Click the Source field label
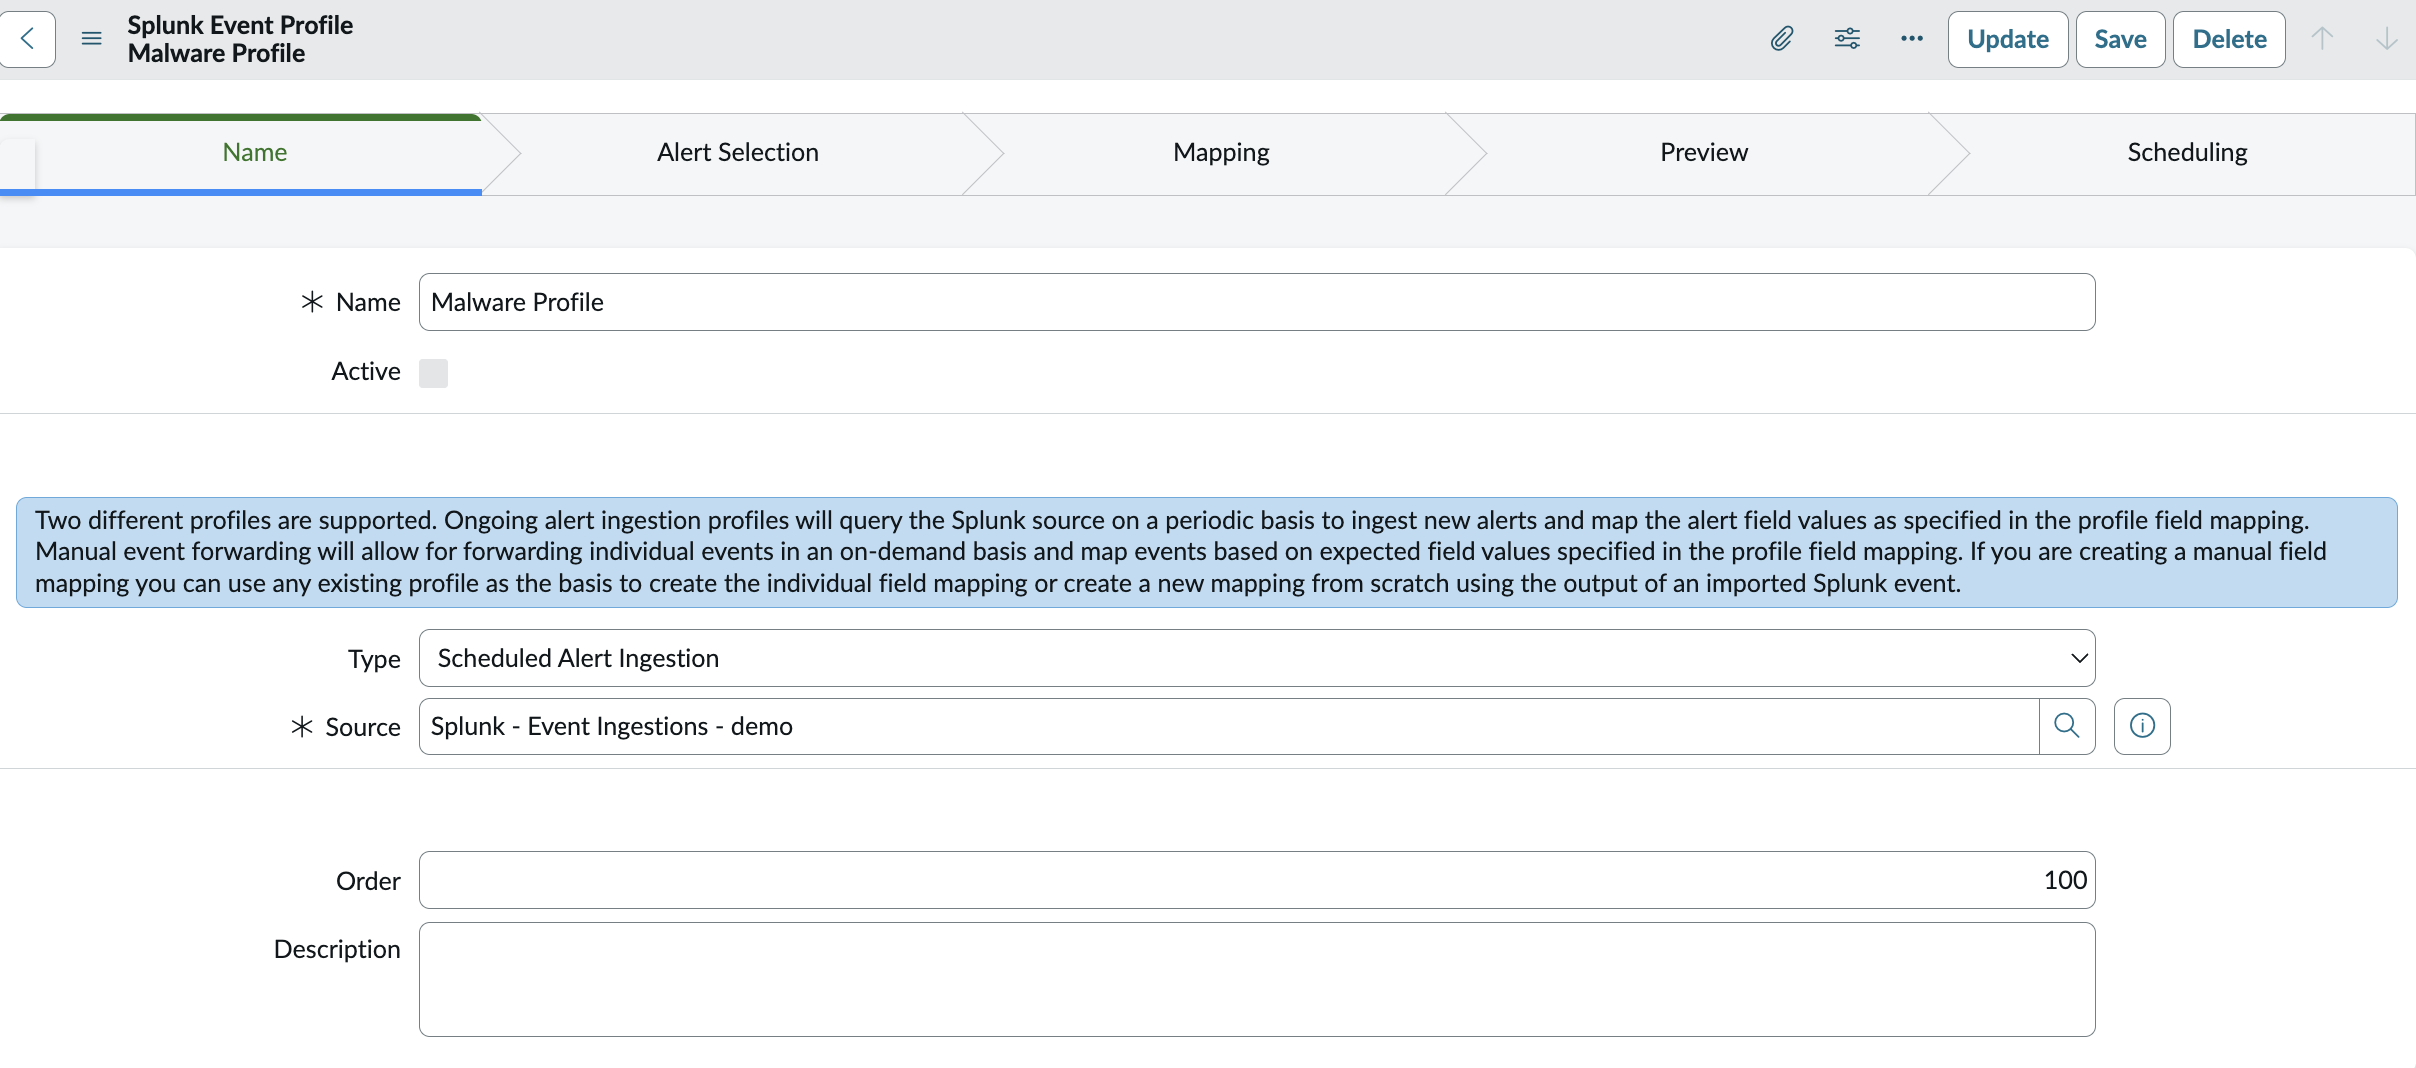 click(x=363, y=727)
